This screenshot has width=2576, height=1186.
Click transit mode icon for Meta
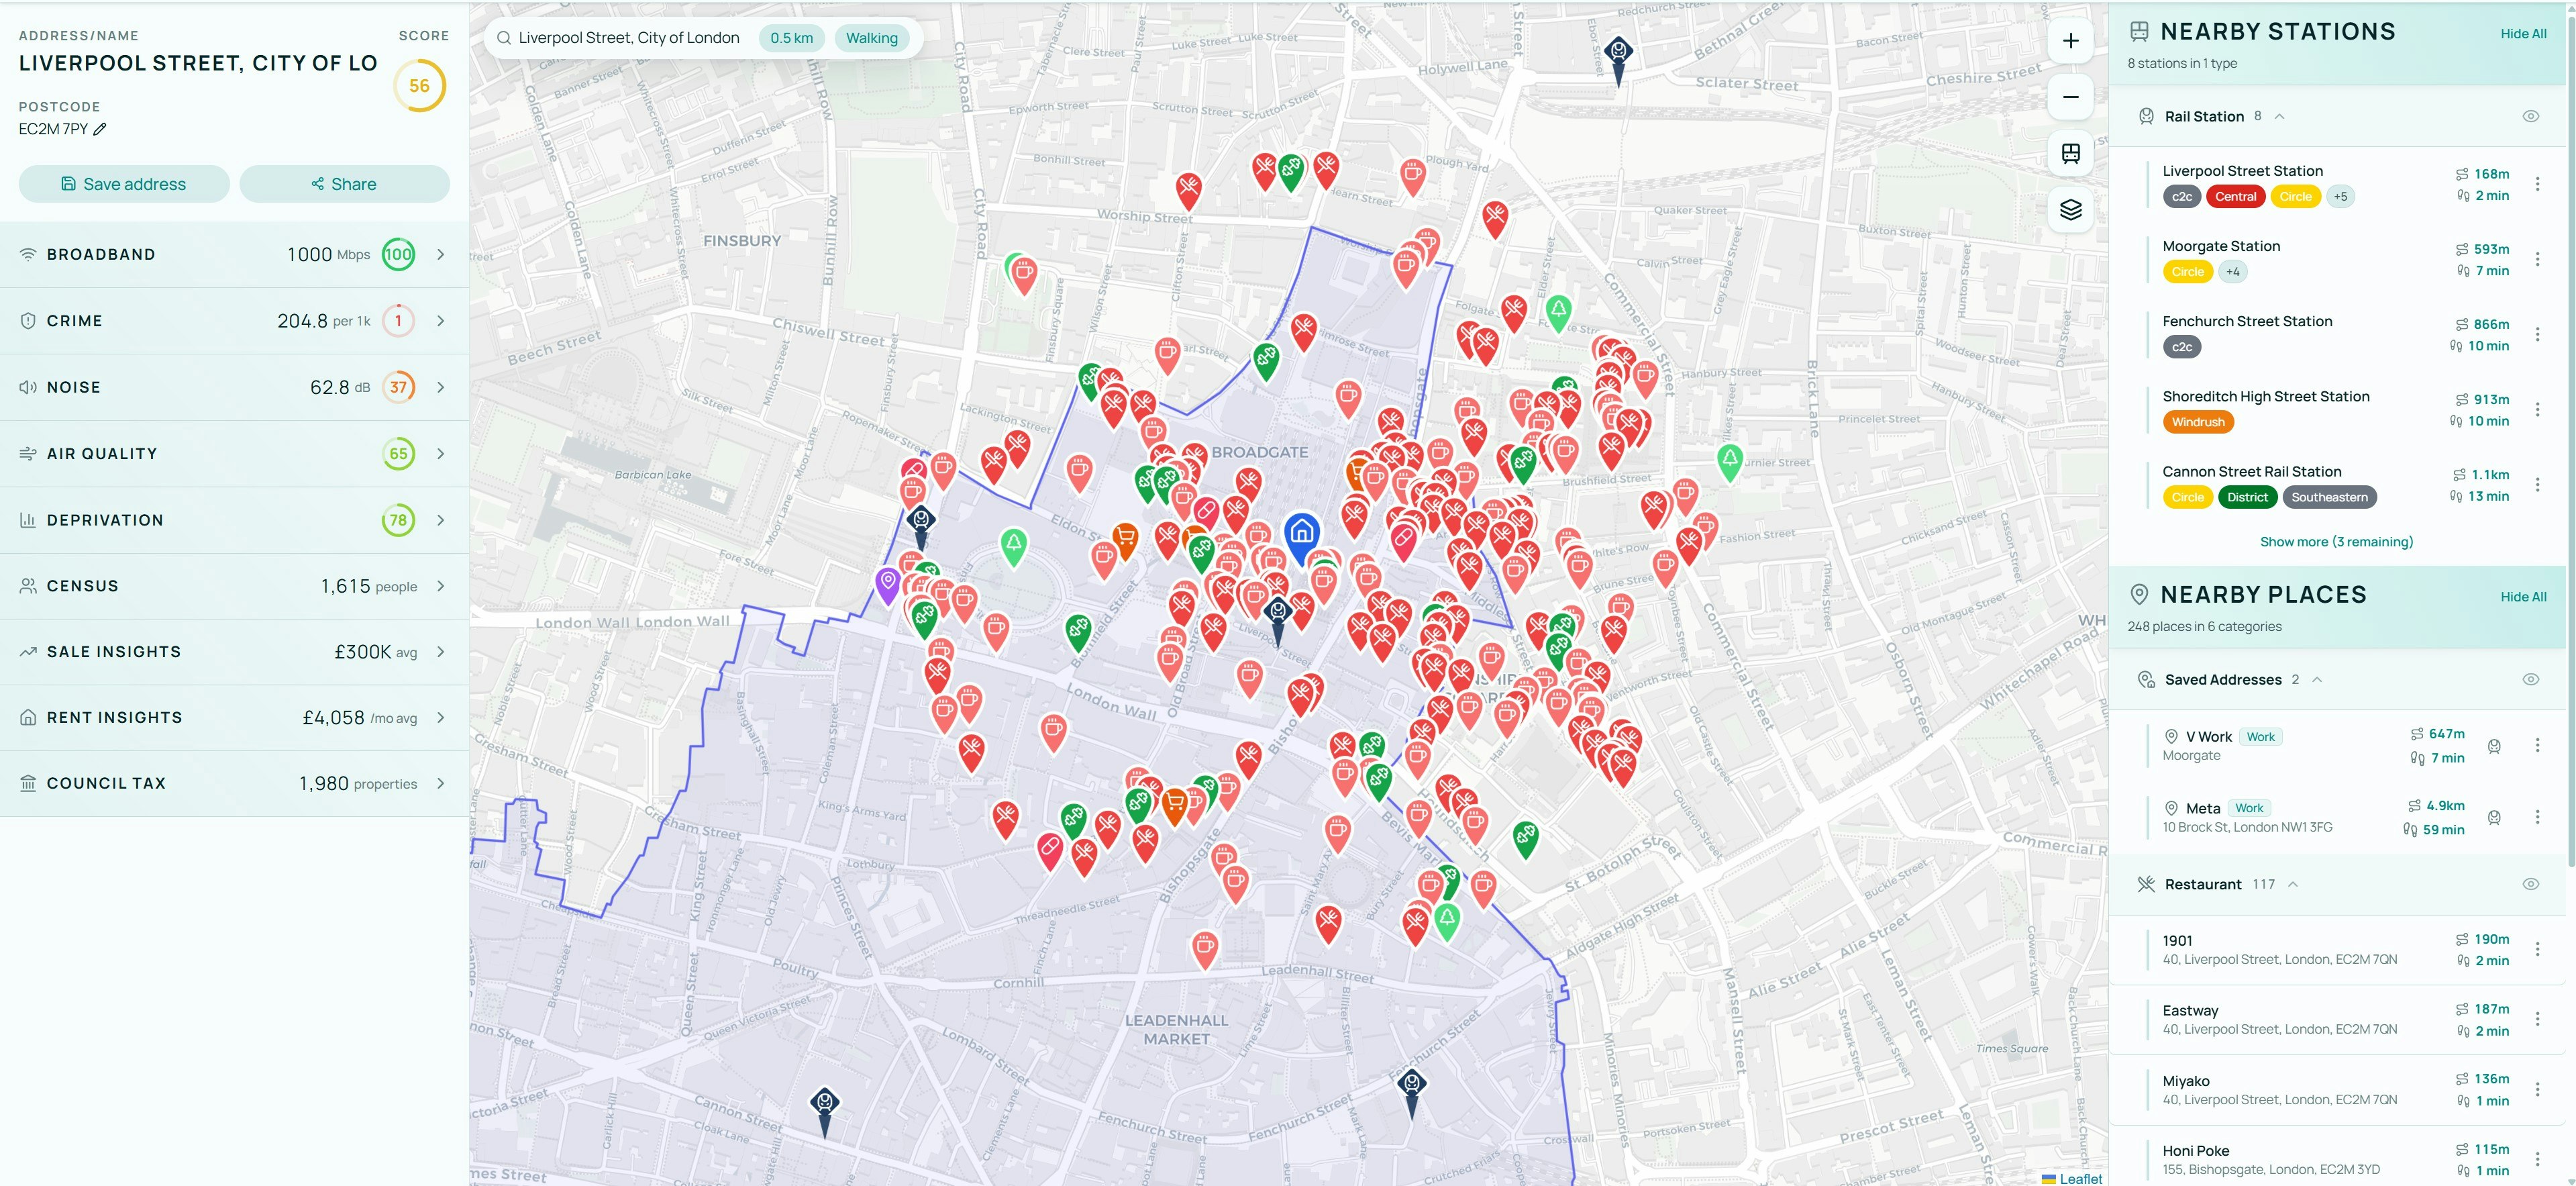[x=2494, y=818]
